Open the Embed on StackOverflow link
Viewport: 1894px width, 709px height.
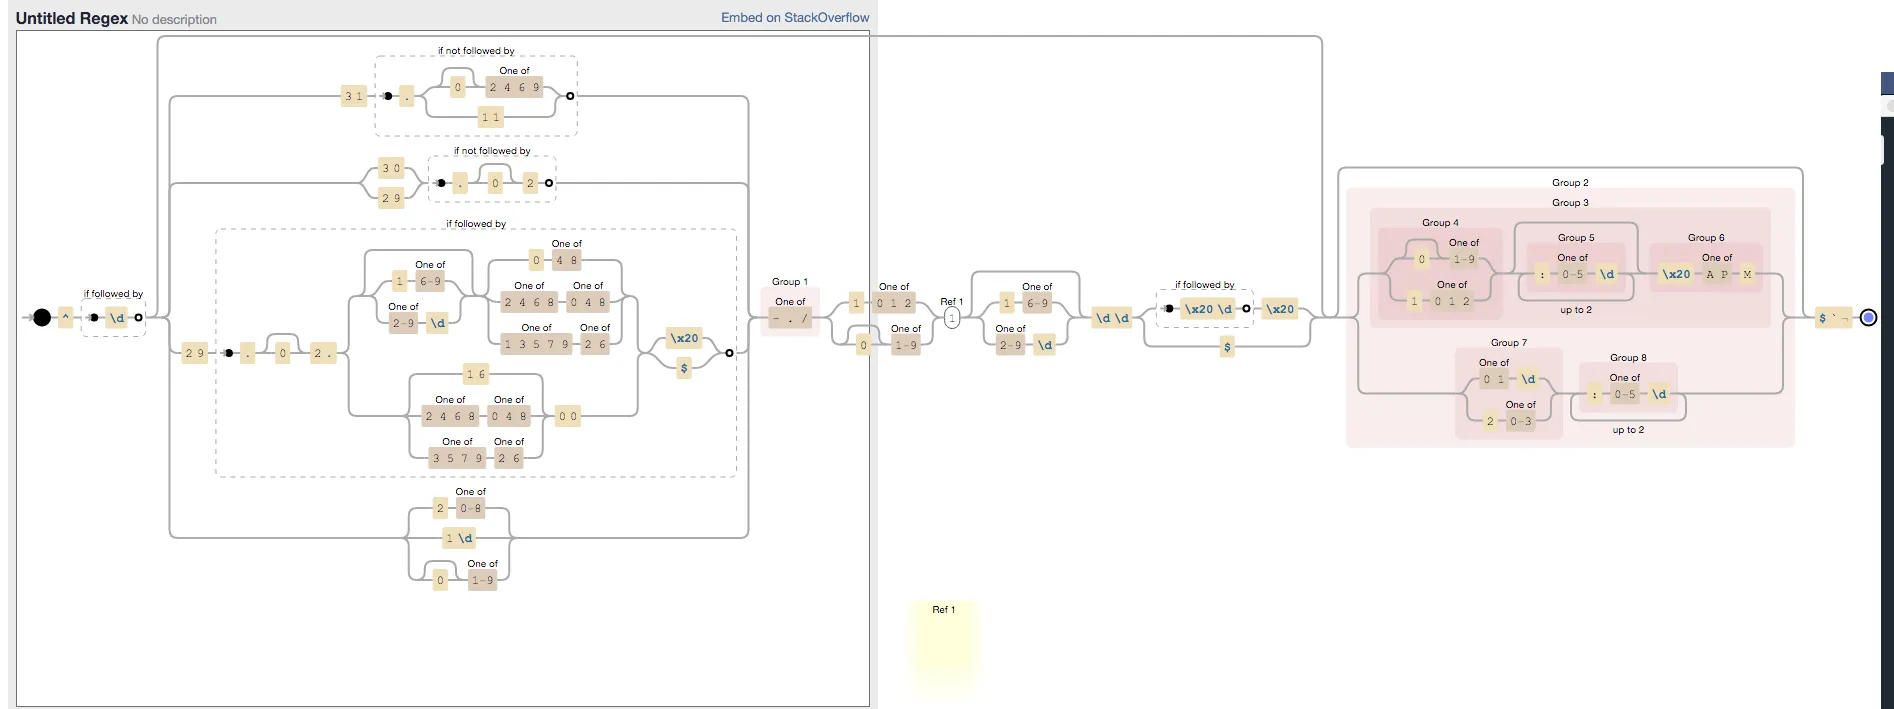point(795,17)
